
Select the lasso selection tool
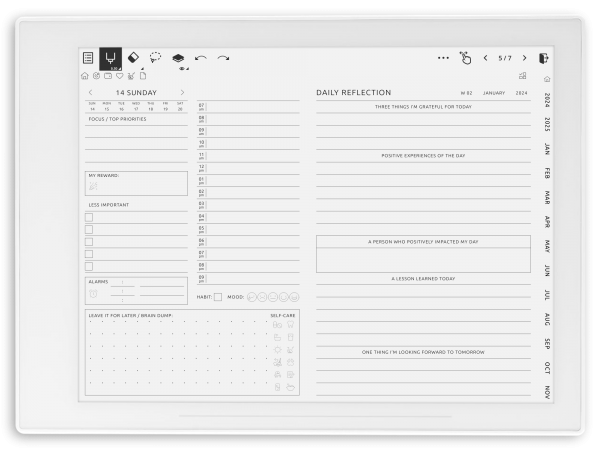tap(155, 57)
